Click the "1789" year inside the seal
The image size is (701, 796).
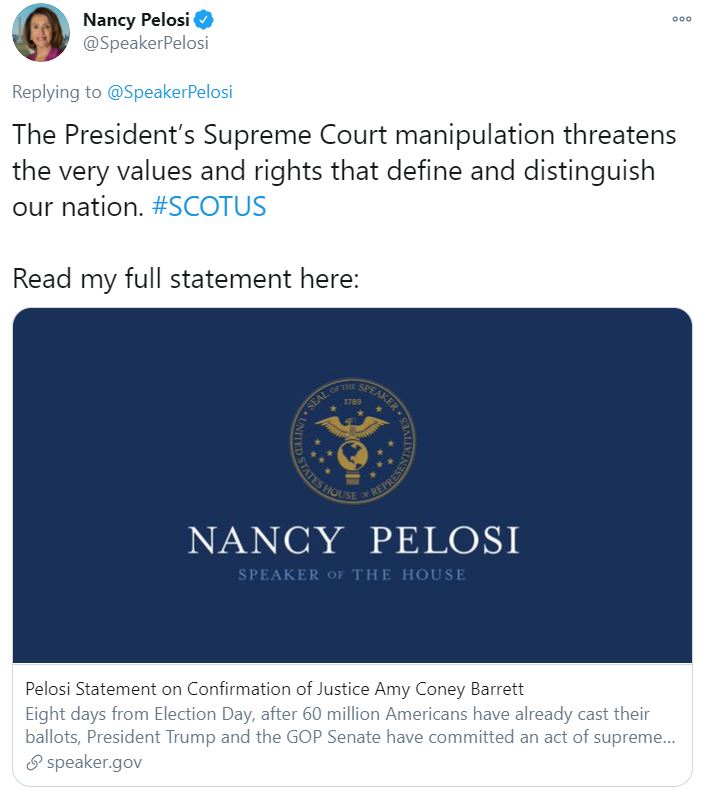[x=351, y=402]
